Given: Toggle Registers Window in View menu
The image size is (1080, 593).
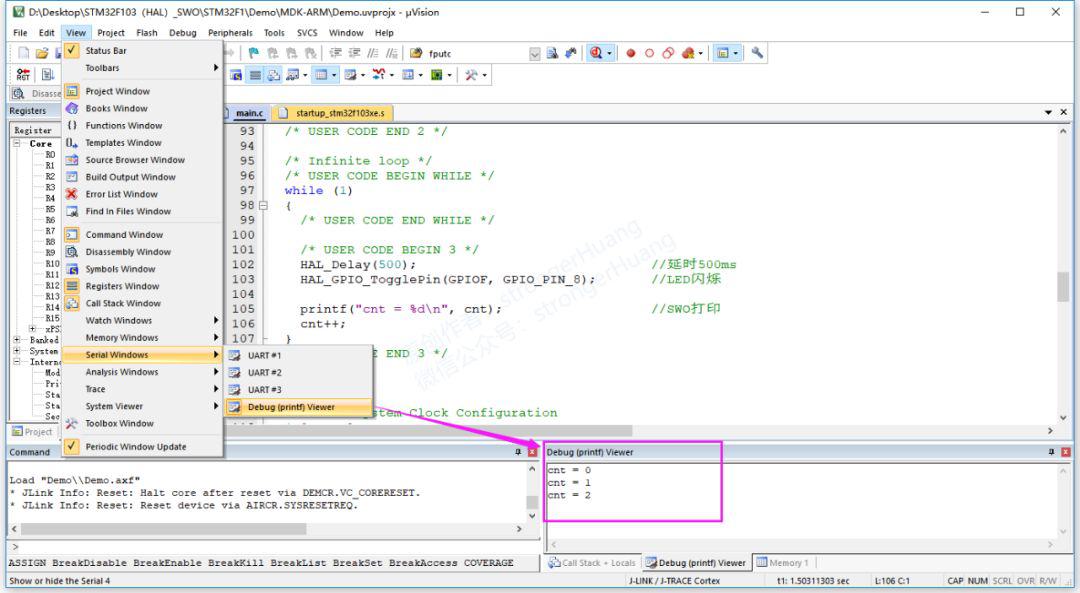Looking at the screenshot, I should pos(143,286).
